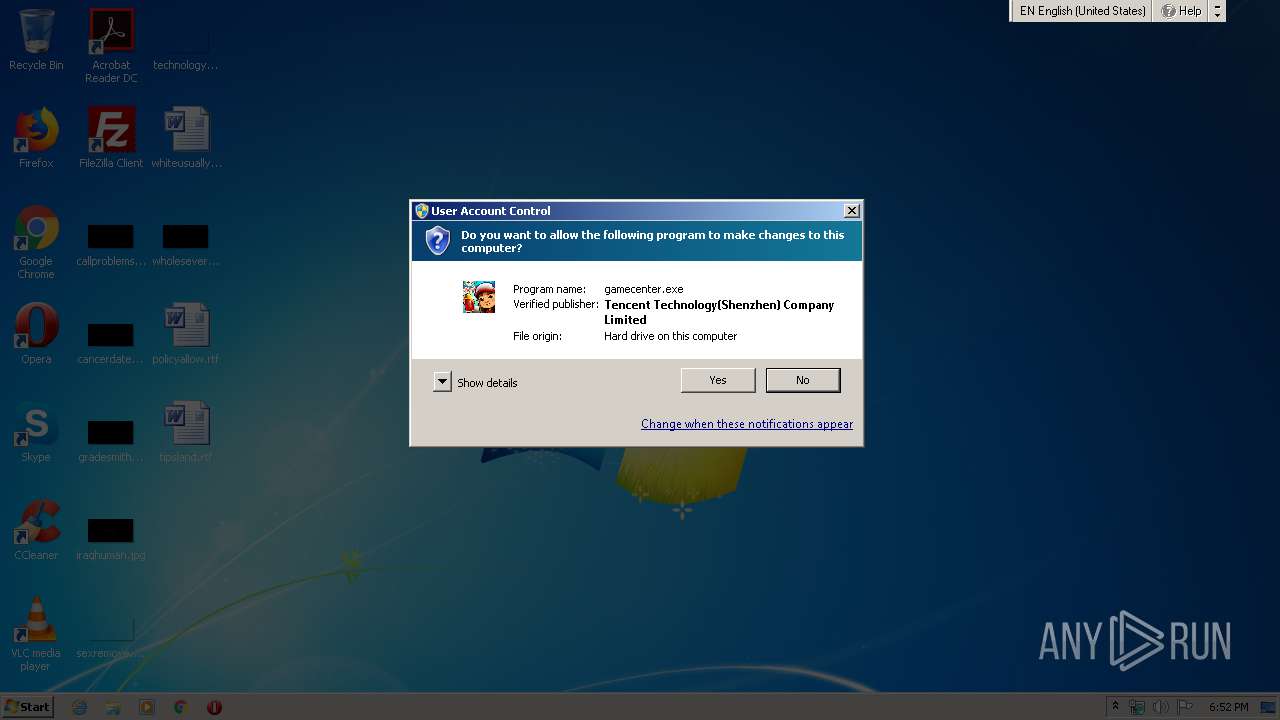The width and height of the screenshot is (1280, 720).
Task: Open Windows Explorer taskbar icon
Action: coord(113,707)
